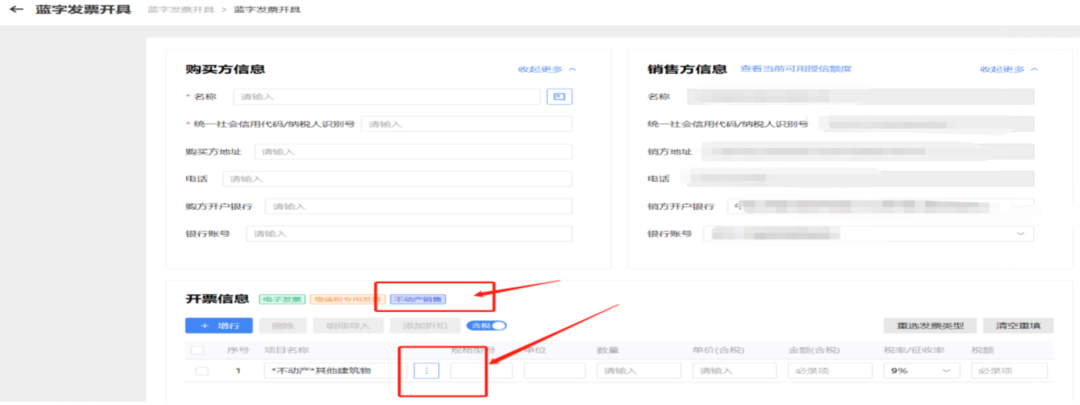Open buyer lookup icon next to 名称 field
Image resolution: width=1080 pixels, height=405 pixels.
pyautogui.click(x=559, y=97)
